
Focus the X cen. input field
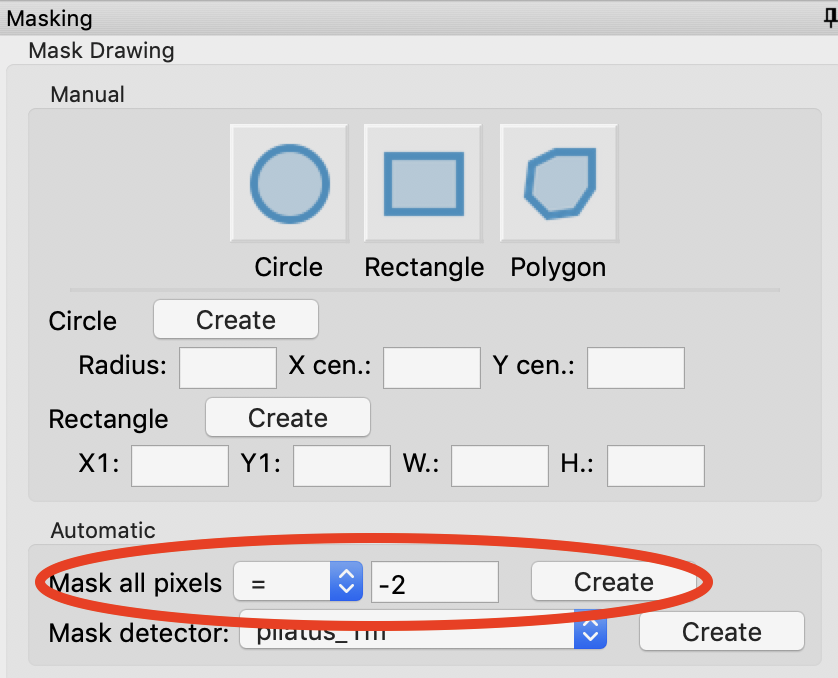[x=432, y=368]
